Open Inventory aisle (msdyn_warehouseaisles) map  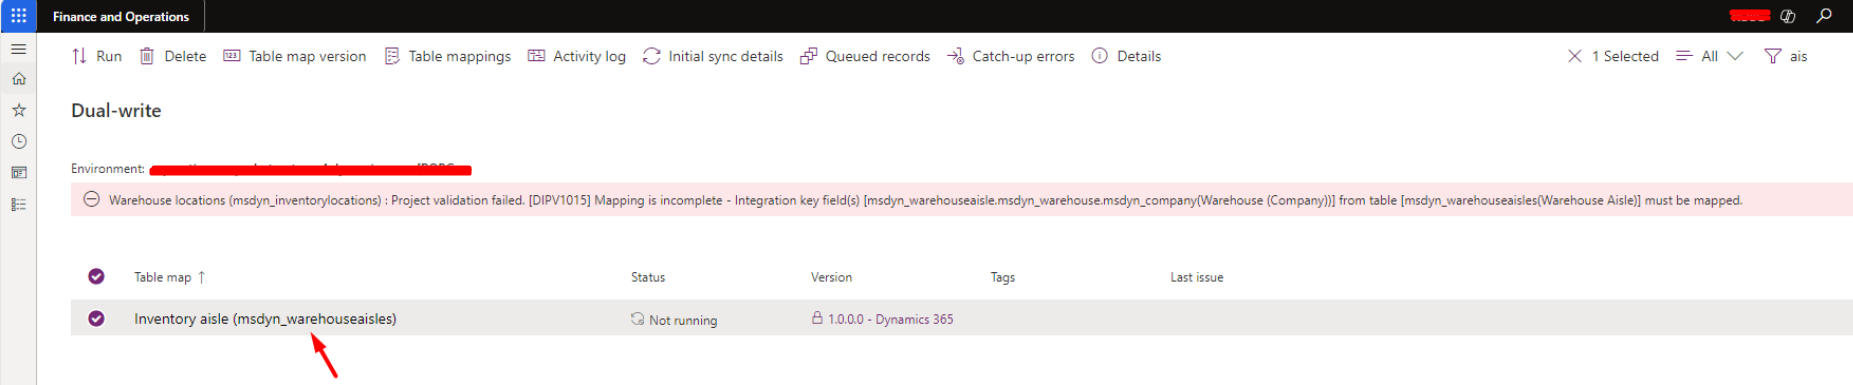[x=265, y=319]
